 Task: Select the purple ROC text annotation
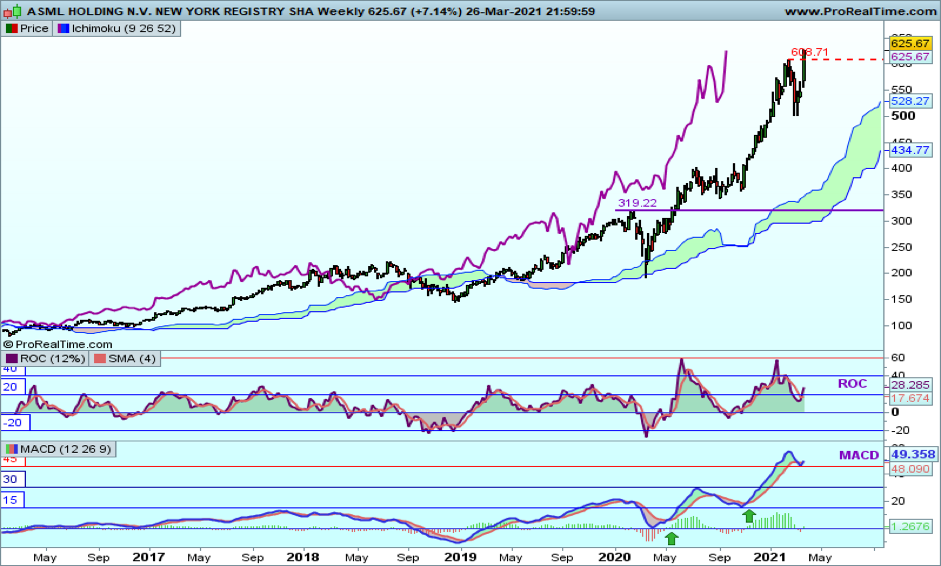852,384
